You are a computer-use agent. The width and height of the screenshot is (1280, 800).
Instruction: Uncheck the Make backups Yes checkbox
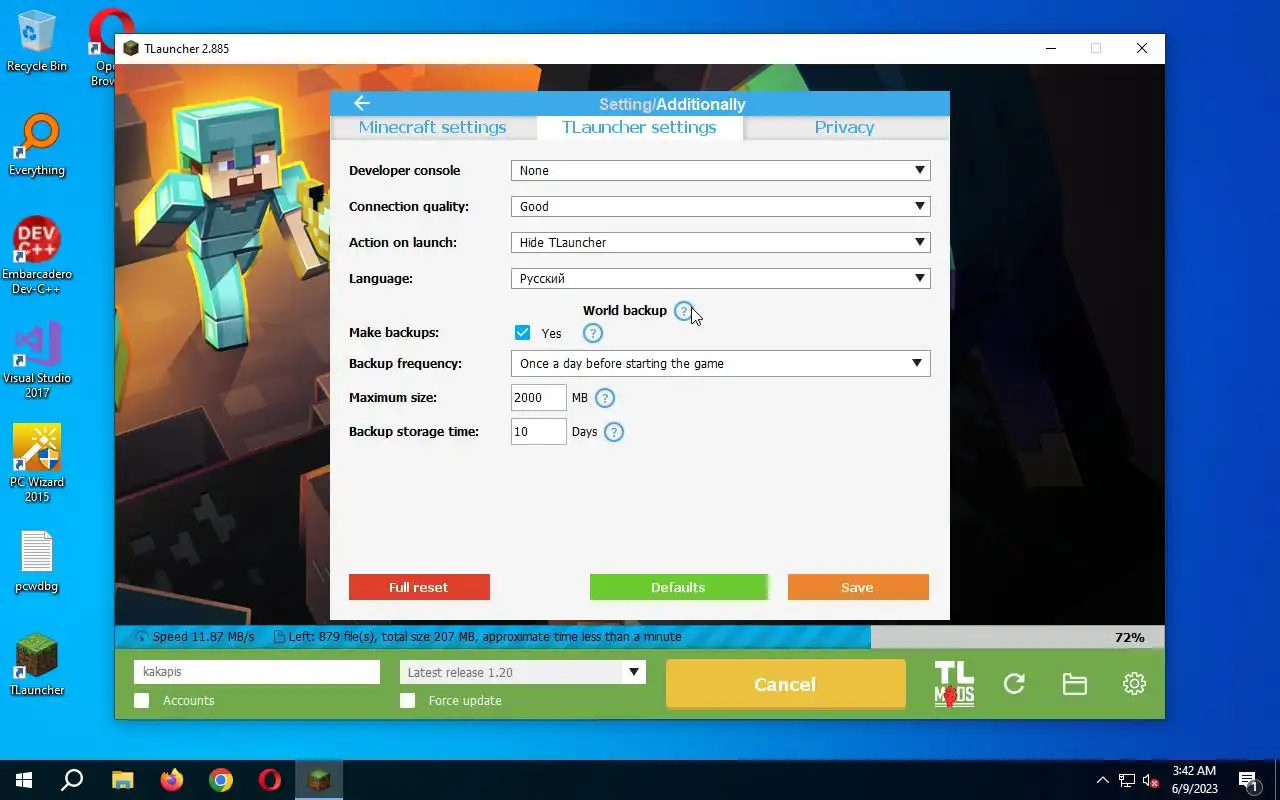click(x=522, y=333)
